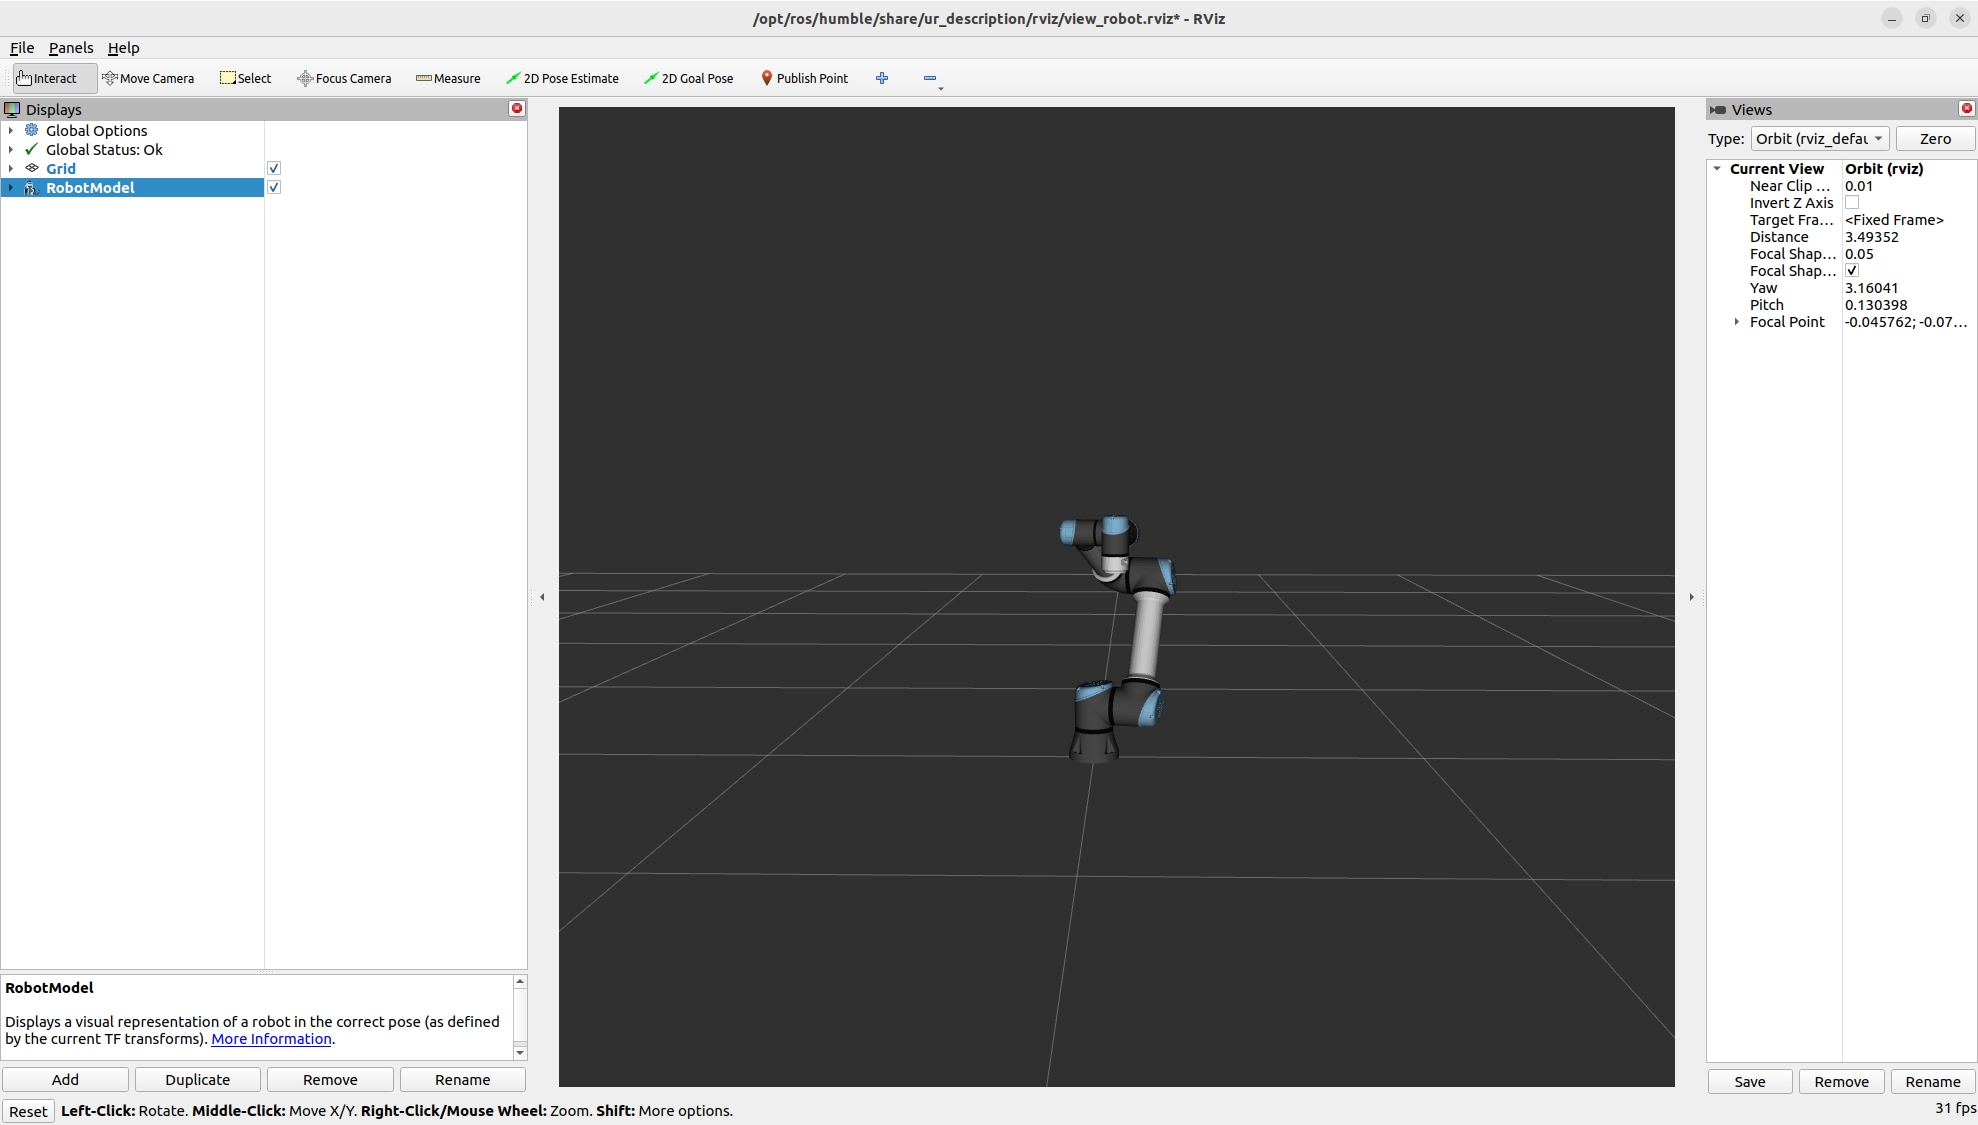Click the Add display button
The height and width of the screenshot is (1125, 1978).
pos(65,1079)
